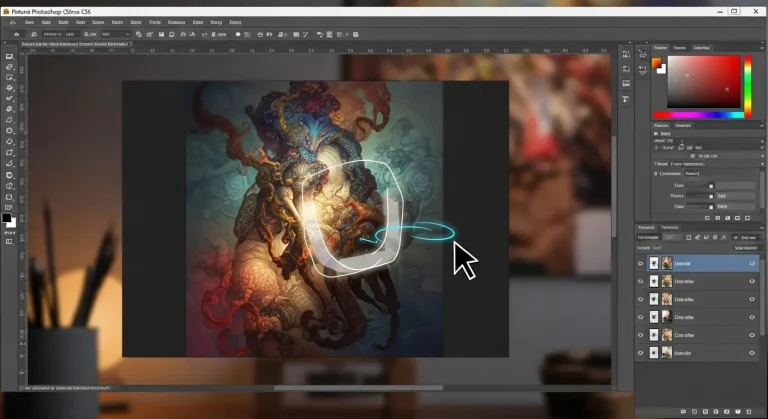Click the checkbox beside the properties panel text field

click(x=656, y=173)
